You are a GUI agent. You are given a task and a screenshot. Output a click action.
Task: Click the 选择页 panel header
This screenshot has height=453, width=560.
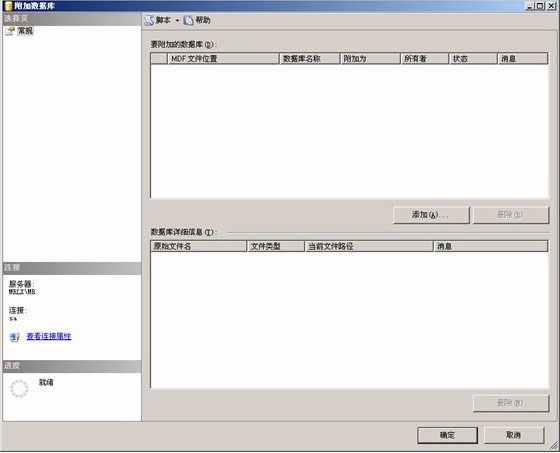point(72,18)
